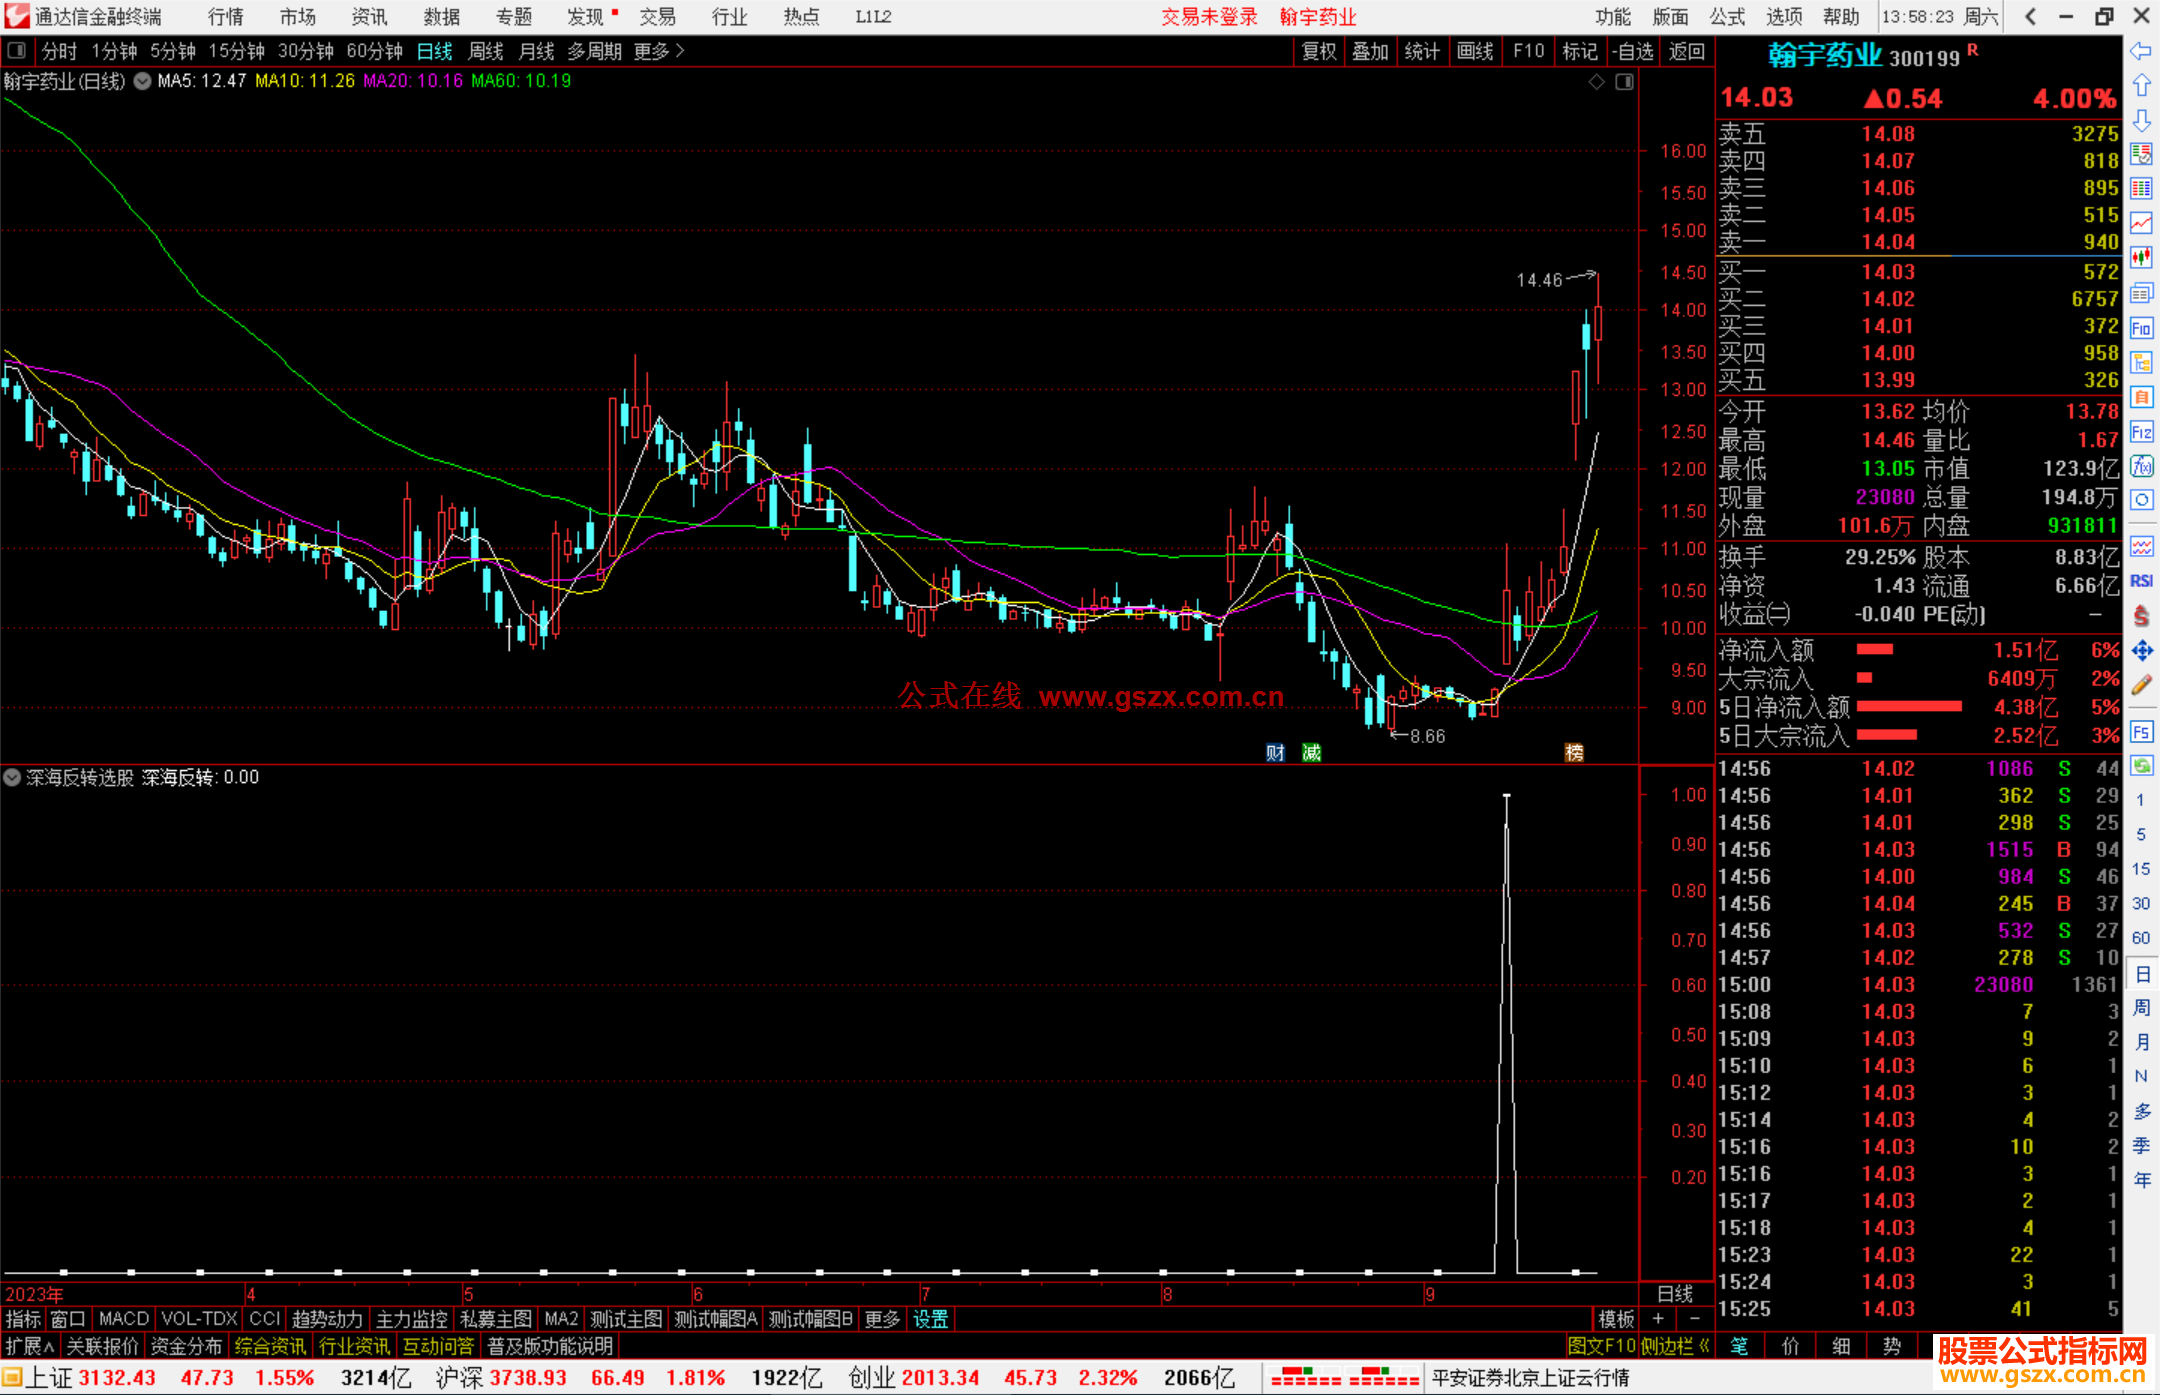Collapse the 侧边栏 sidebar toggle

[1676, 1347]
